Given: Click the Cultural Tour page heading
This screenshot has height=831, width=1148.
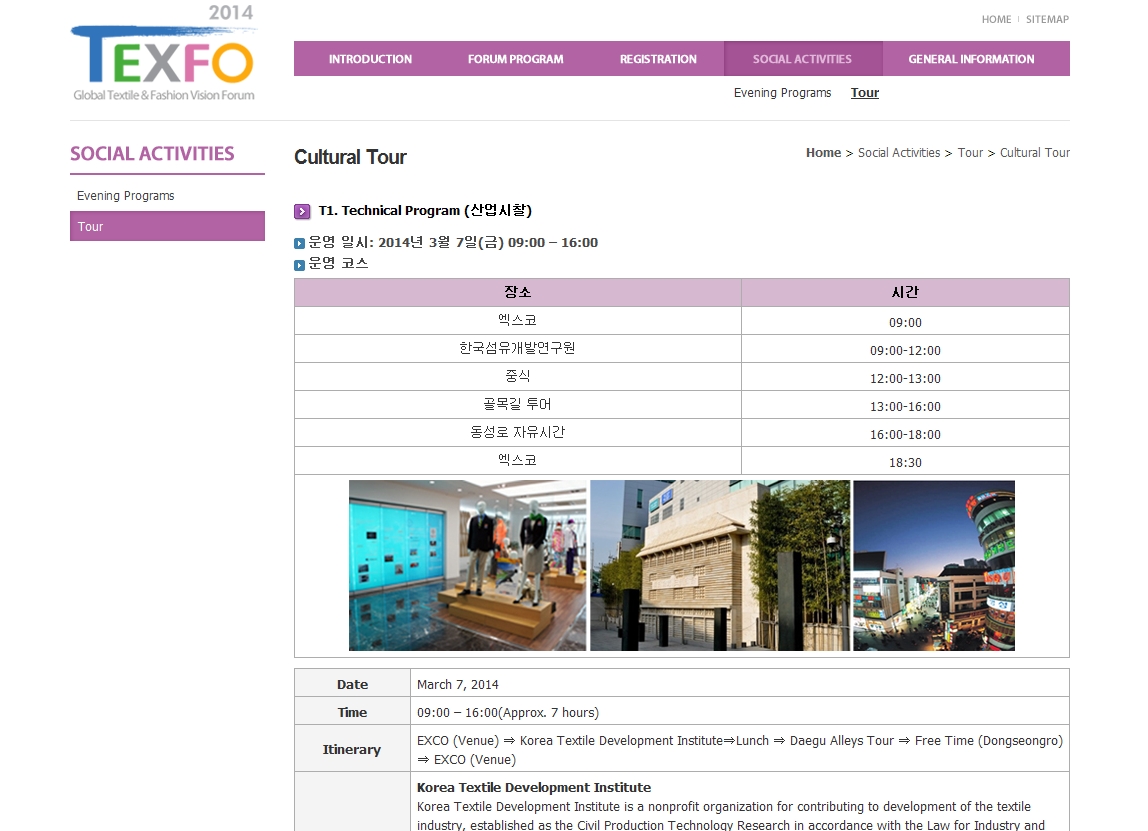Looking at the screenshot, I should click(350, 157).
